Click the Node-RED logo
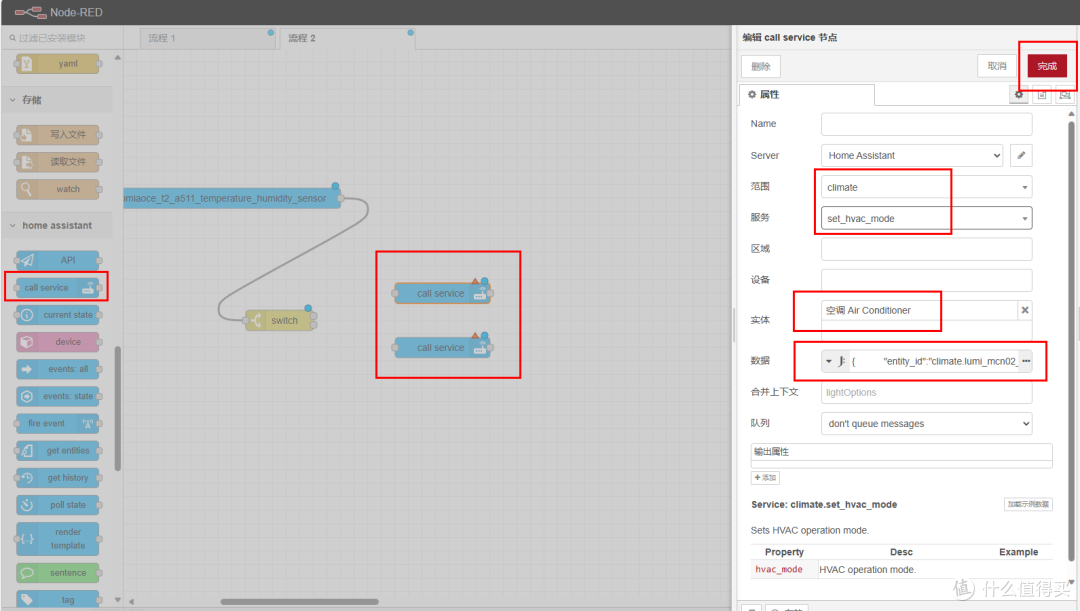Viewport: 1080px width, 611px height. (x=59, y=12)
